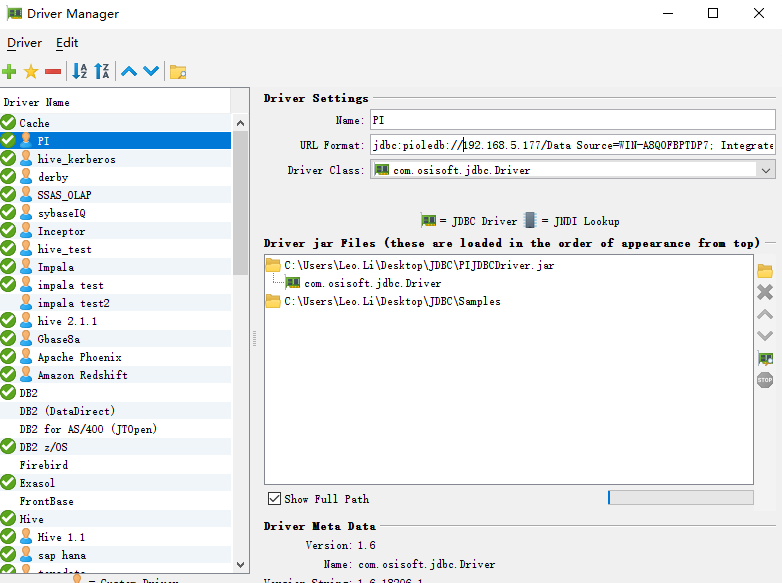Open the Edit menu
782x583 pixels.
(67, 43)
